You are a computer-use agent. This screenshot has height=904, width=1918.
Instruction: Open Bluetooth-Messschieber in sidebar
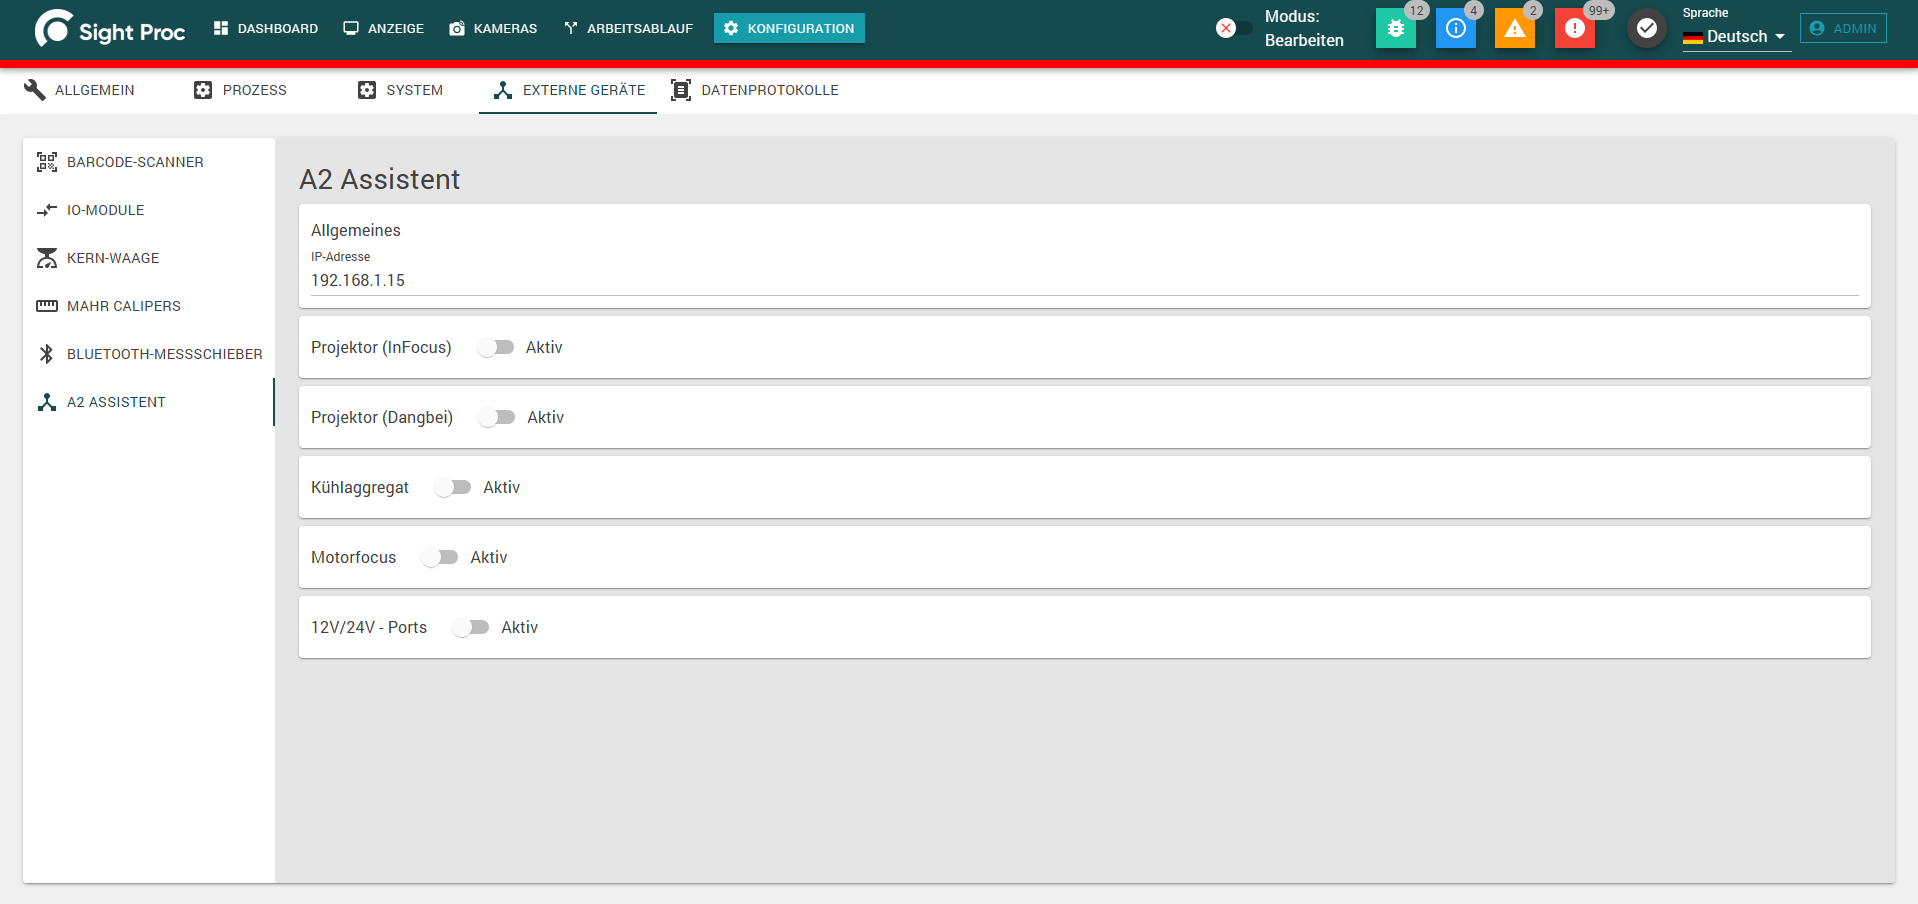pyautogui.click(x=149, y=354)
